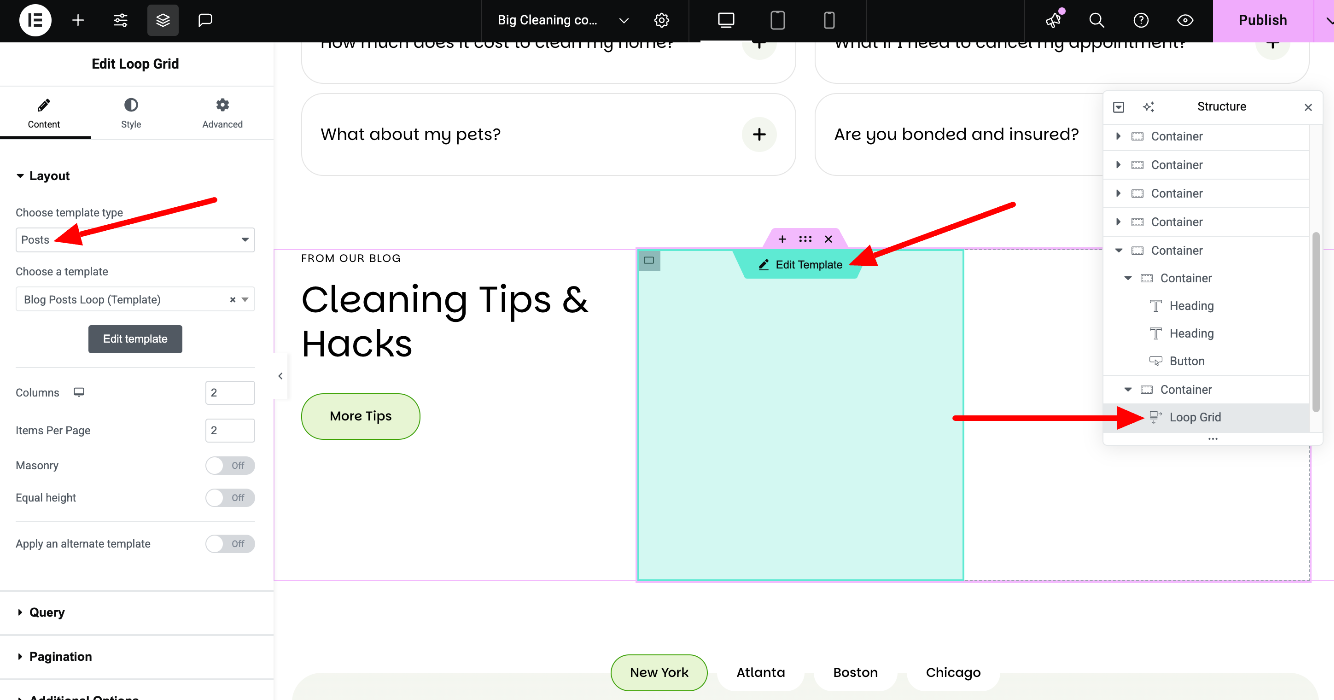Click the Elementor logo icon
Screen dimensions: 1334x700
(x=35, y=20)
